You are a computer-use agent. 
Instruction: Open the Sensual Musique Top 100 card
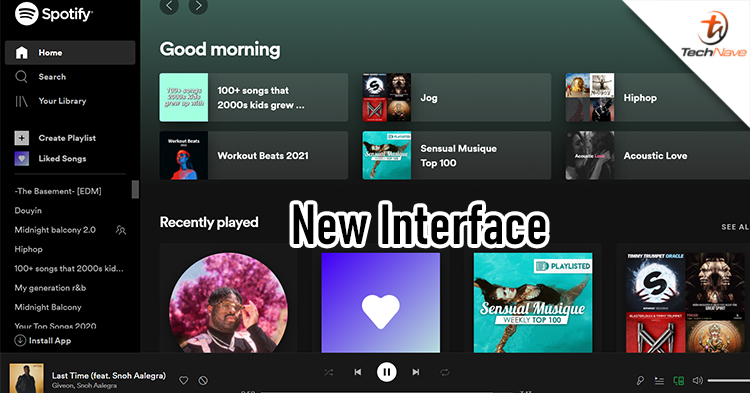tap(457, 155)
